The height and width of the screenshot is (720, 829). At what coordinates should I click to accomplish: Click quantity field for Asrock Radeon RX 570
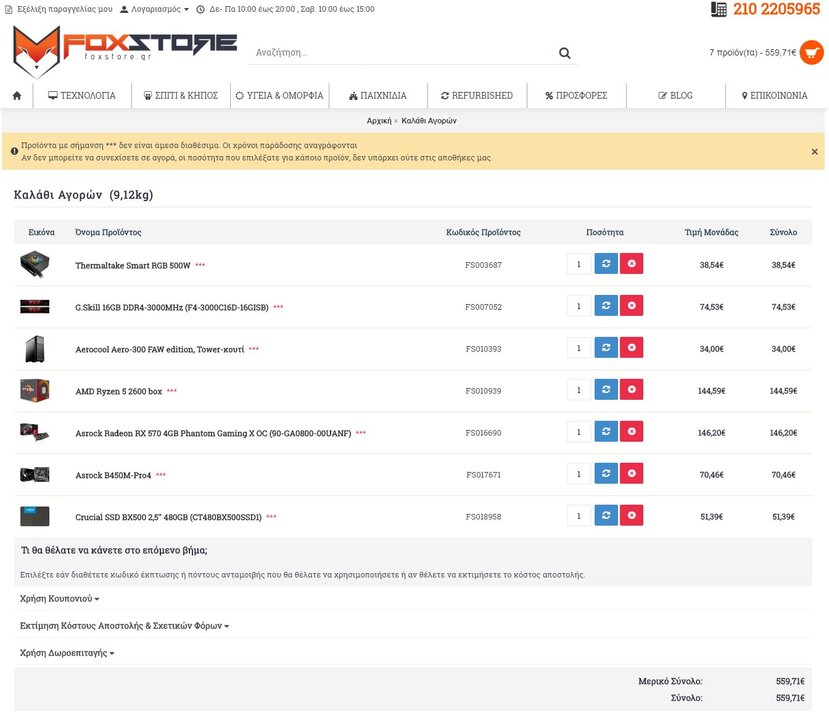click(x=579, y=432)
